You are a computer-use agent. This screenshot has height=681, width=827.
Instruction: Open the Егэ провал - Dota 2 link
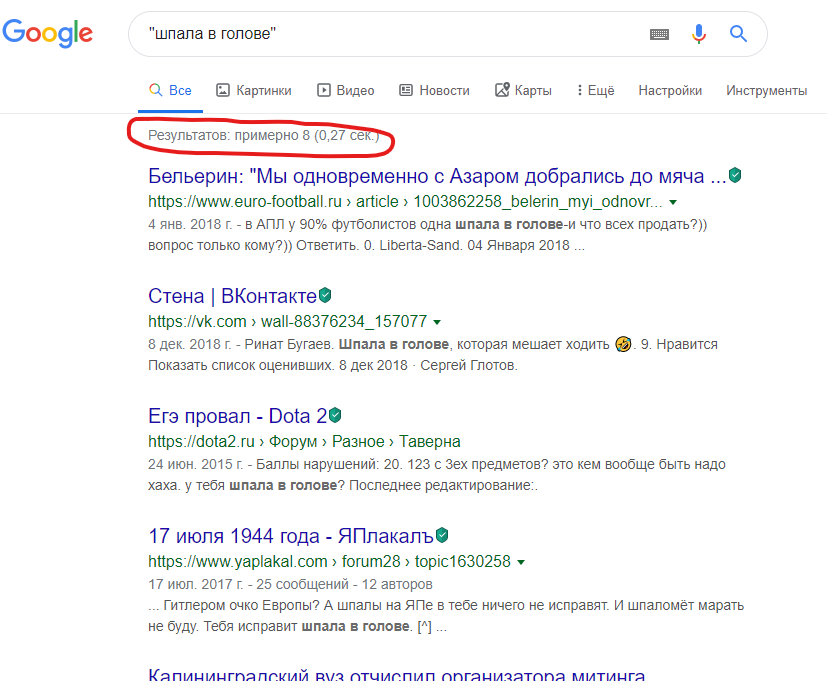[237, 415]
